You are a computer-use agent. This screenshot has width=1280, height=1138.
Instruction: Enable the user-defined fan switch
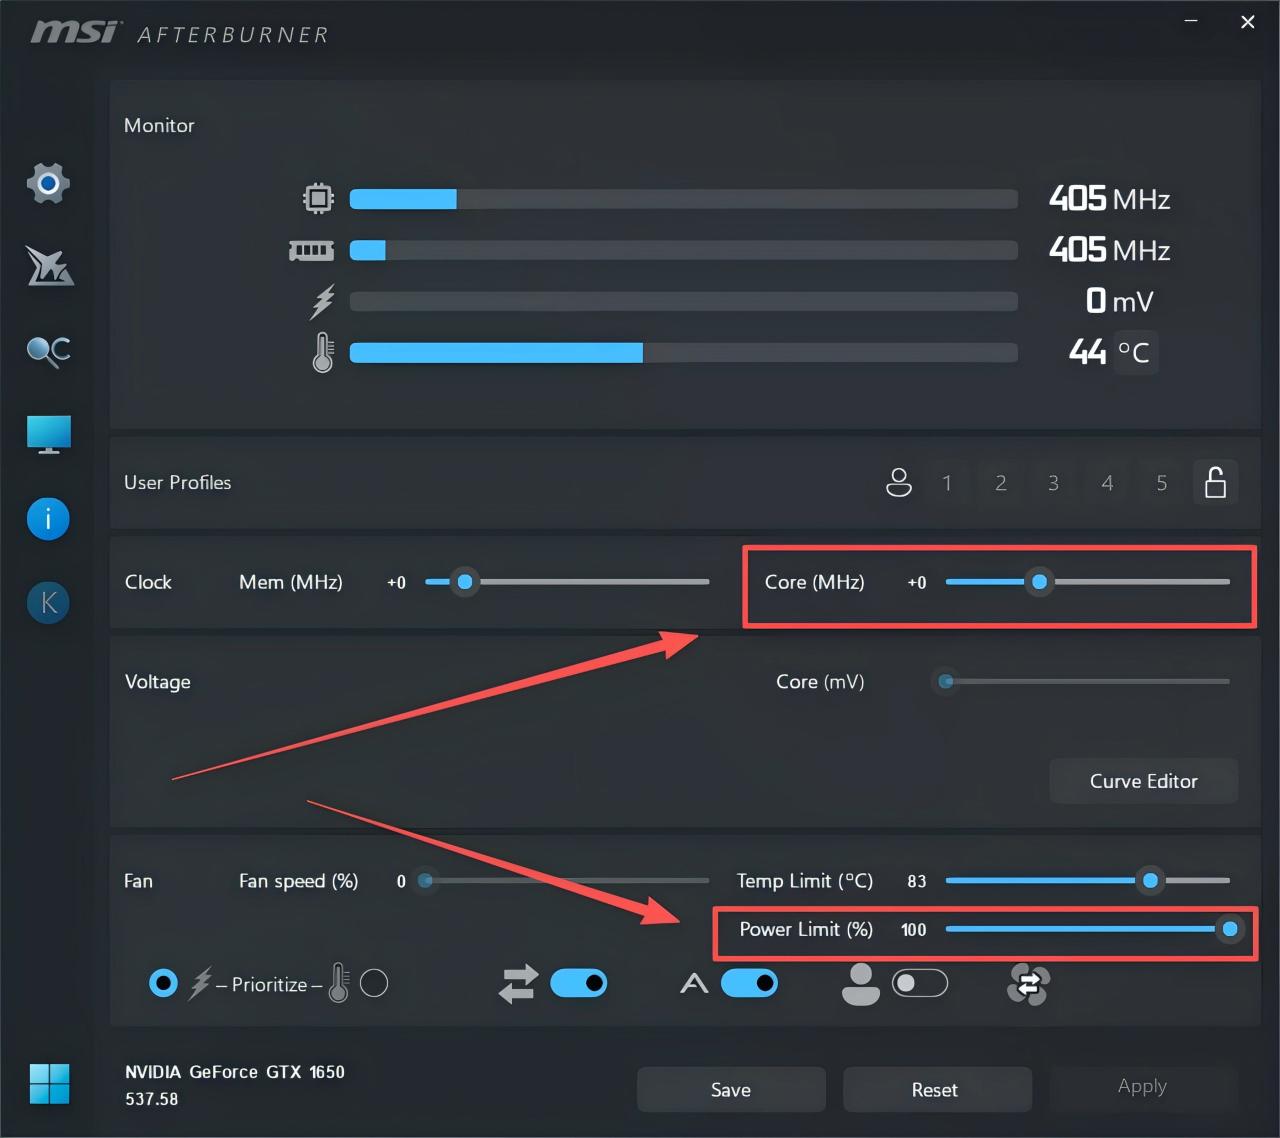(x=920, y=984)
